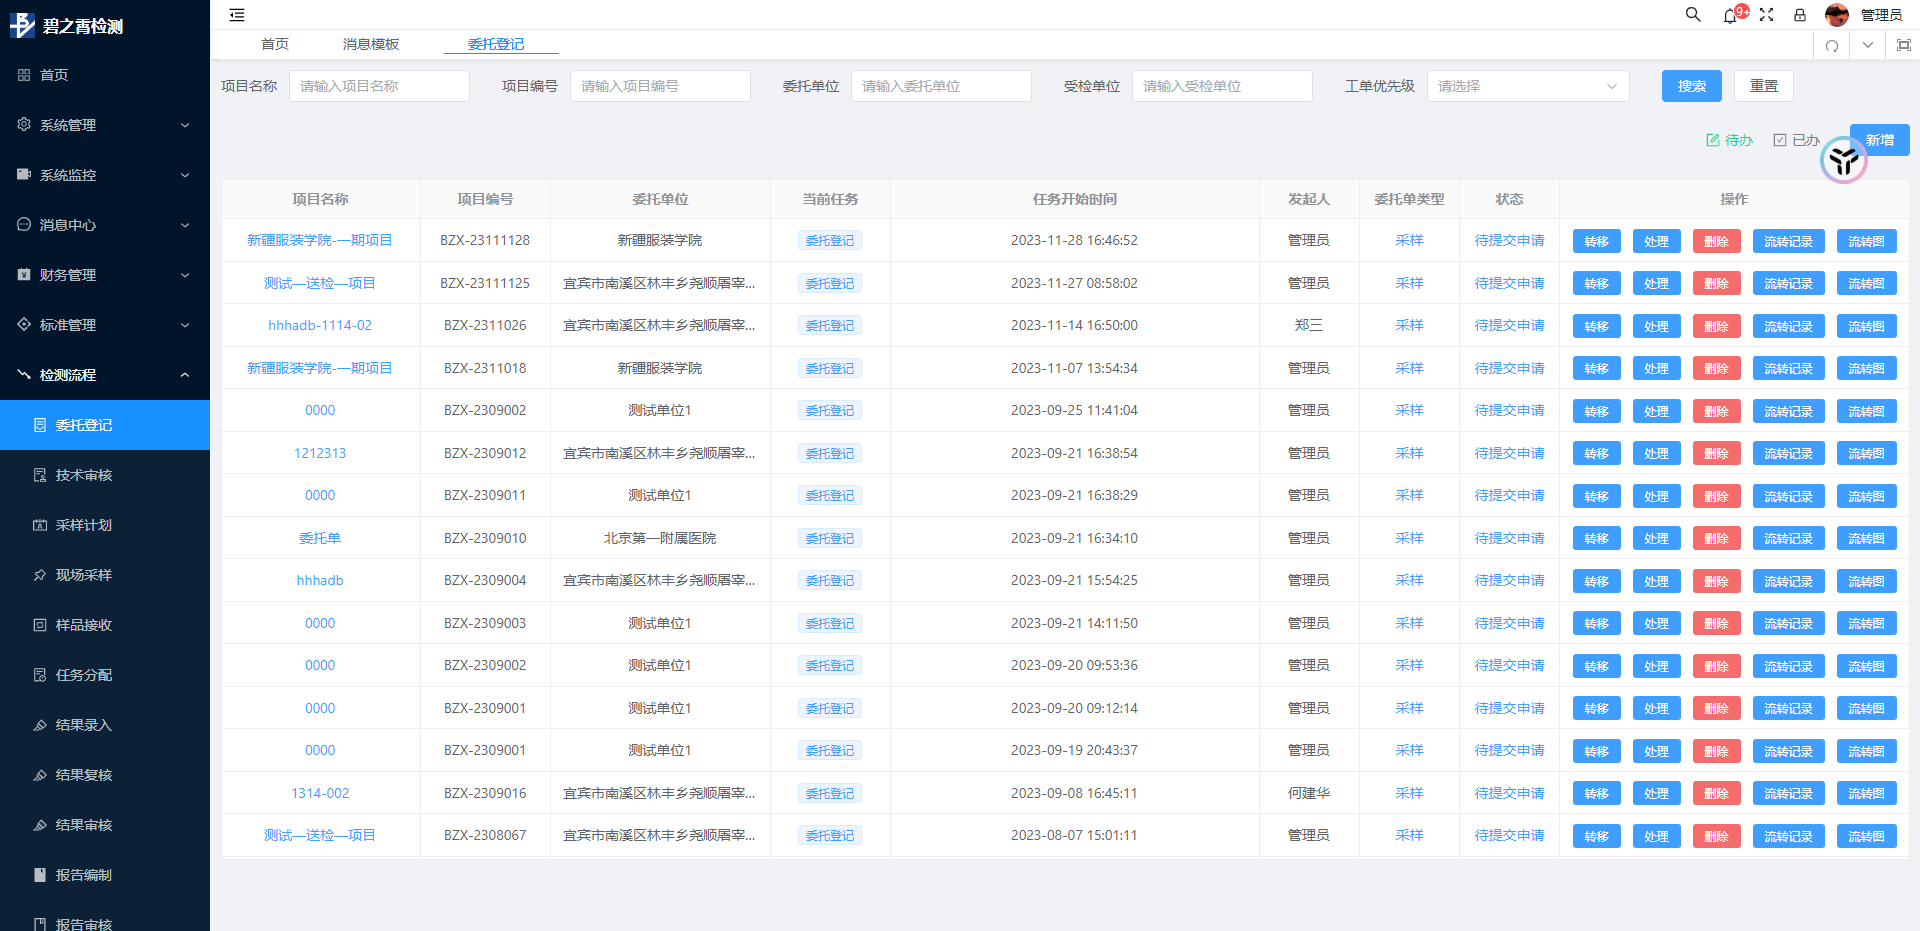Expand the 财务管理 menu
Screen dimensions: 1920x931
[105, 275]
